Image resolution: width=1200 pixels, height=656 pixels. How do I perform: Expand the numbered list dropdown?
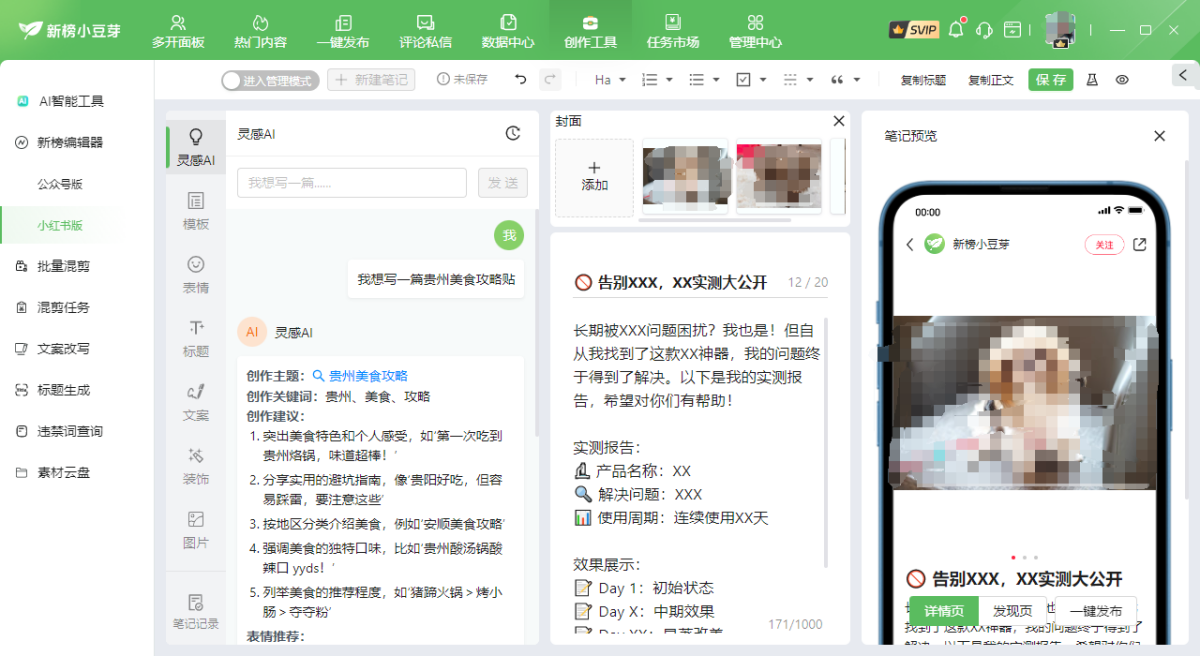coord(657,80)
